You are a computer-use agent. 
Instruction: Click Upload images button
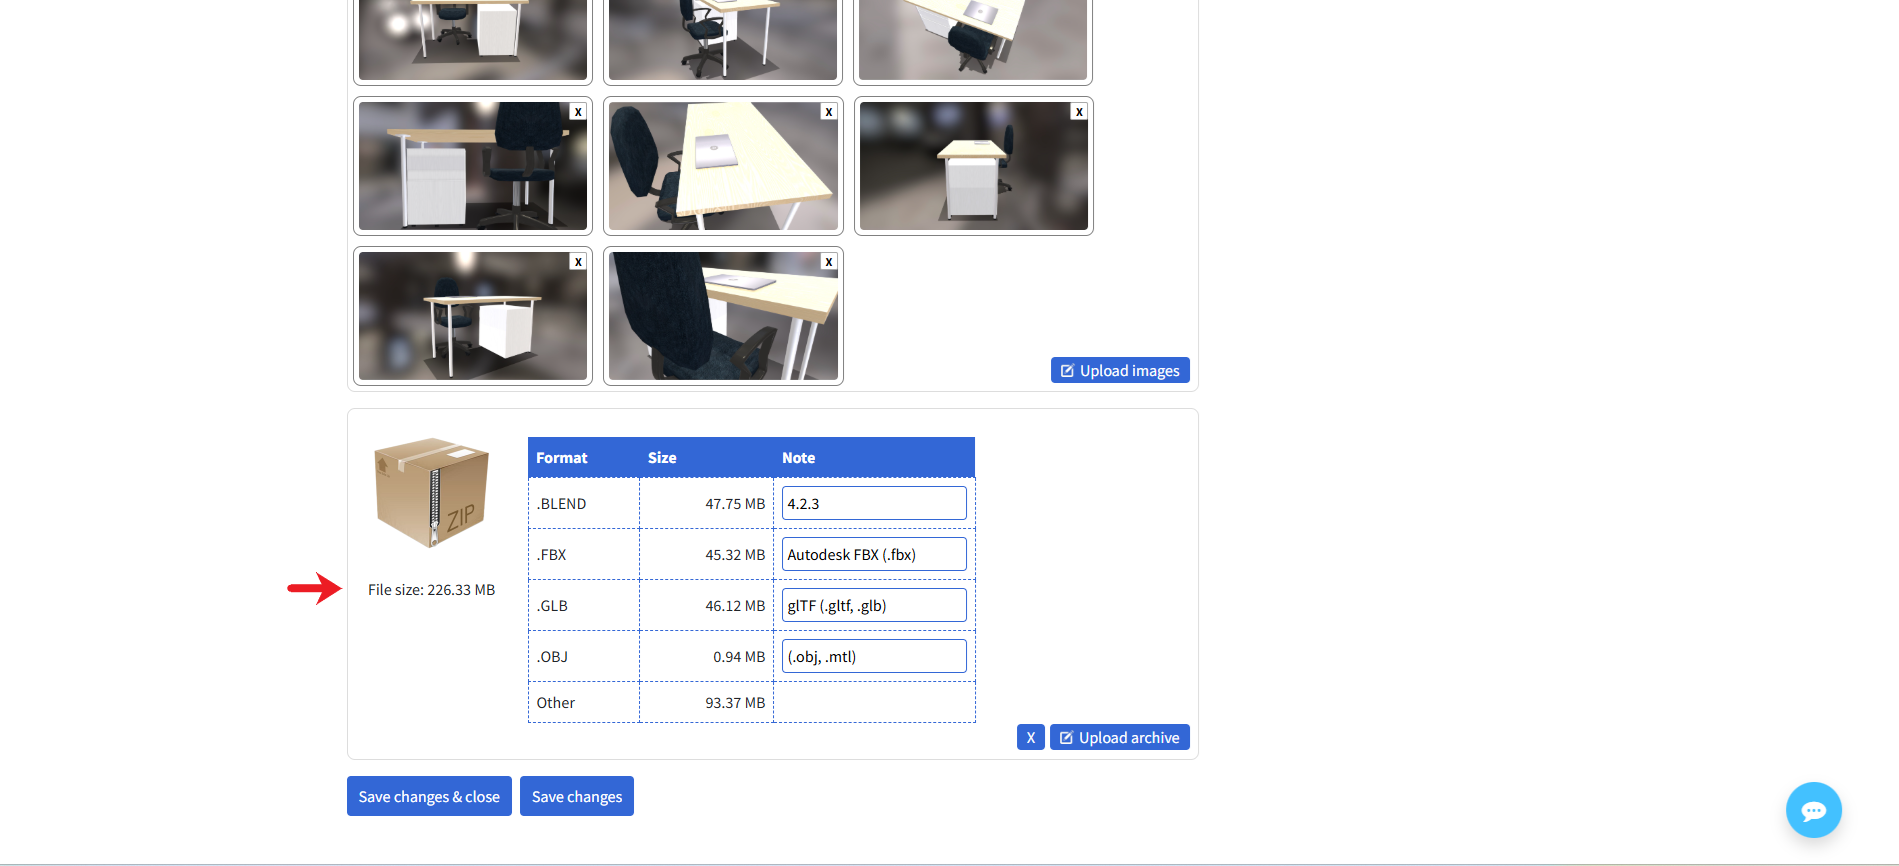pos(1120,370)
